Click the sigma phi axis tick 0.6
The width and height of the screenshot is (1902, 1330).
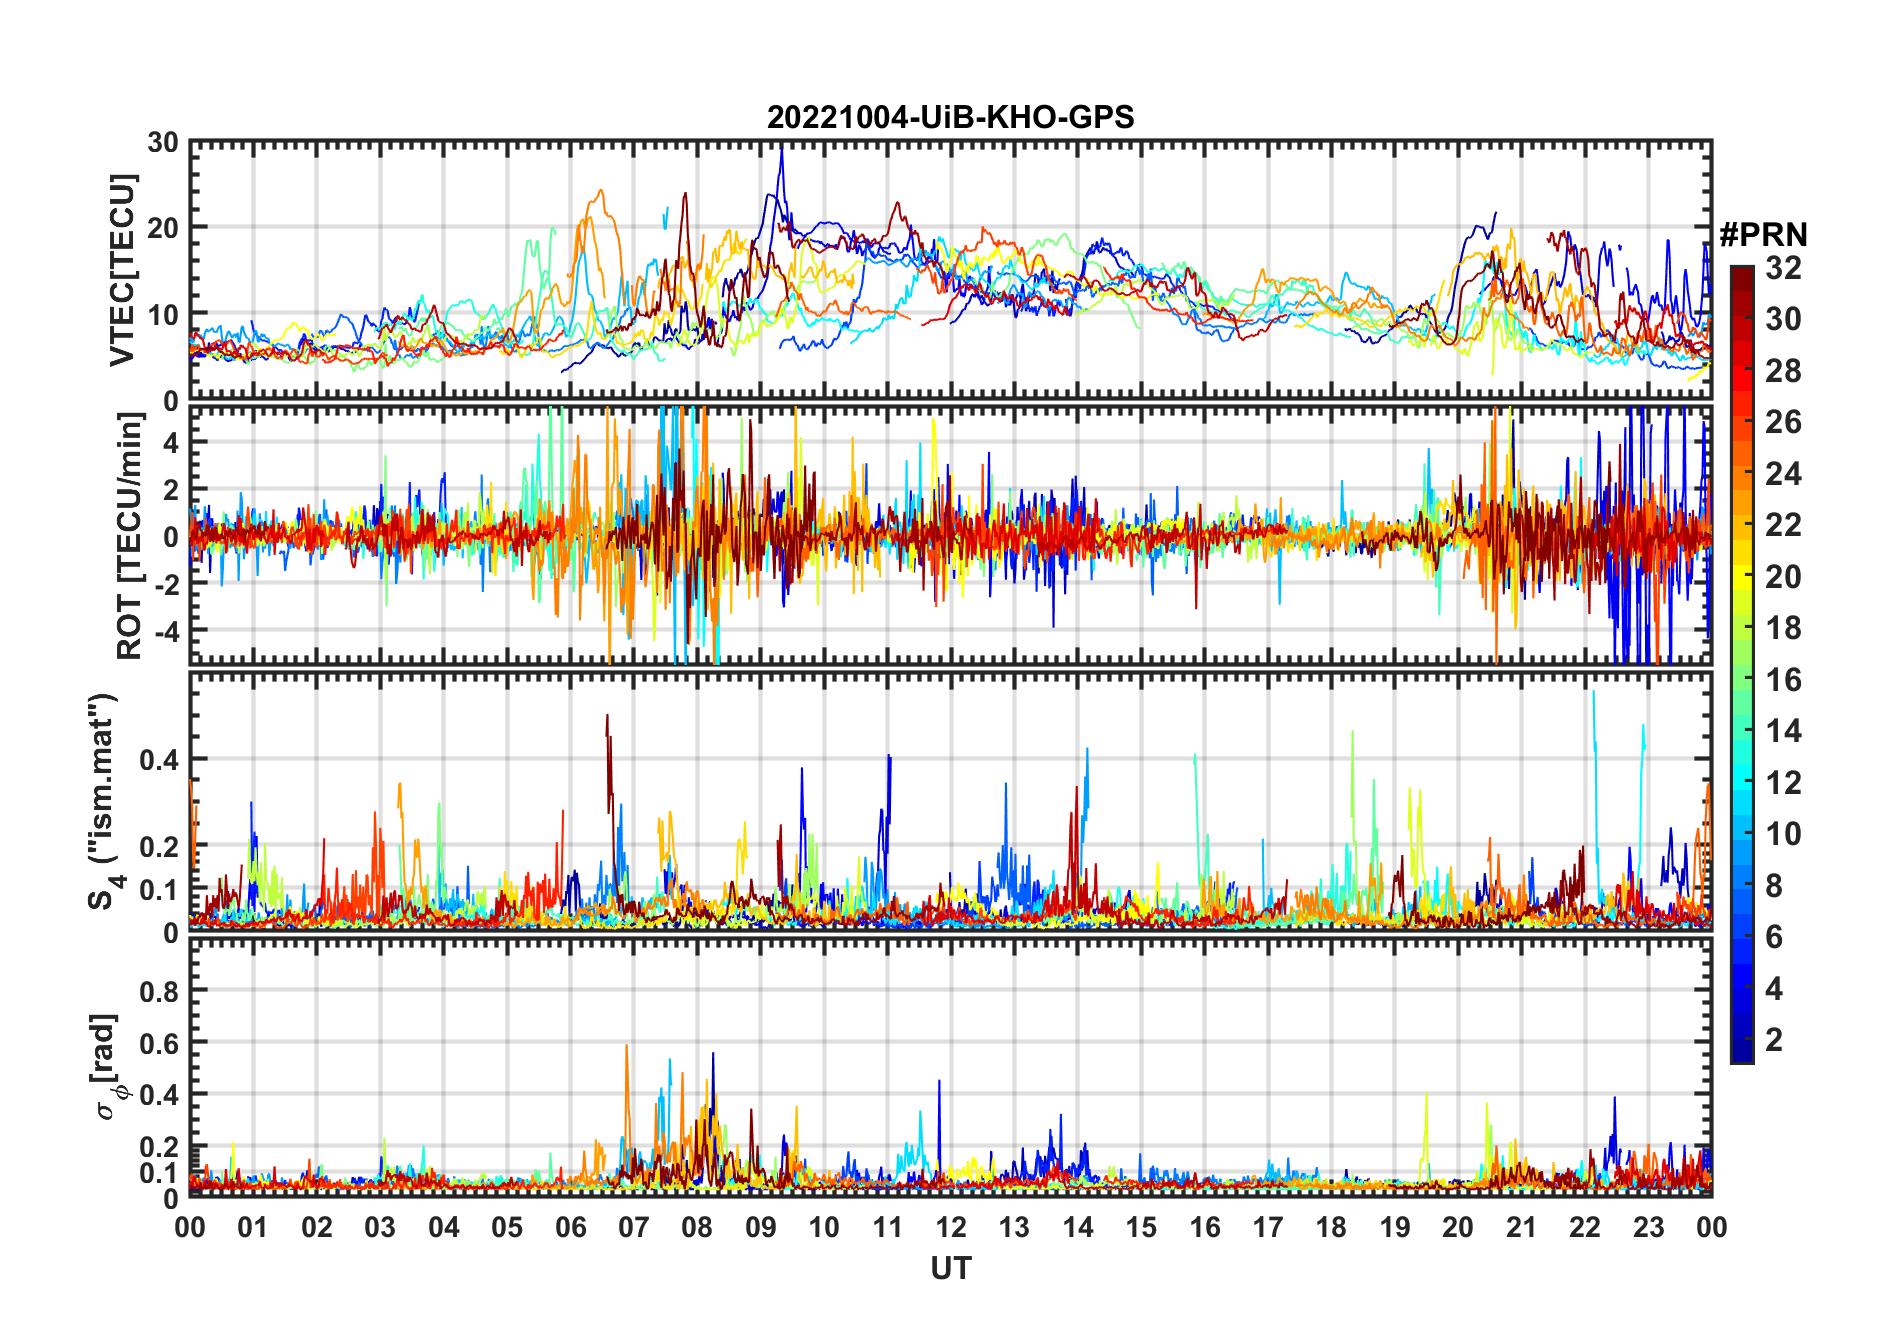coord(159,1043)
